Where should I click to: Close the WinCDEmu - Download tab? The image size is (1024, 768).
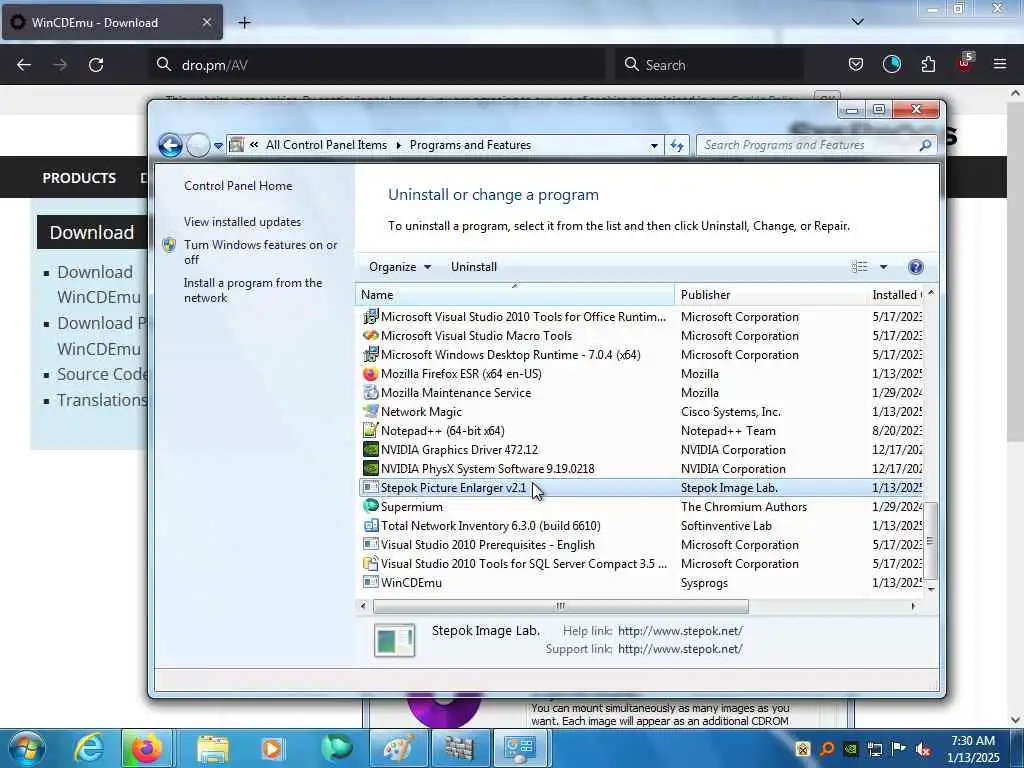coord(206,22)
